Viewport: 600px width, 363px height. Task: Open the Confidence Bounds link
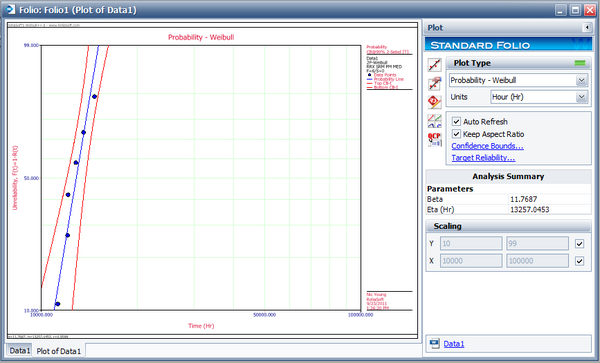click(x=488, y=146)
